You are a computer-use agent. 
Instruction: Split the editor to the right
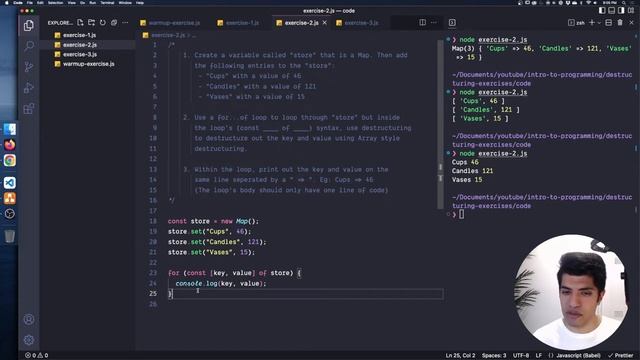tap(422, 22)
